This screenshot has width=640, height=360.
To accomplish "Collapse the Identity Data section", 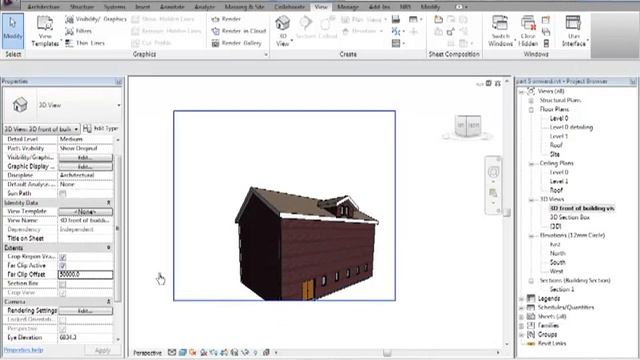I will click(109, 202).
